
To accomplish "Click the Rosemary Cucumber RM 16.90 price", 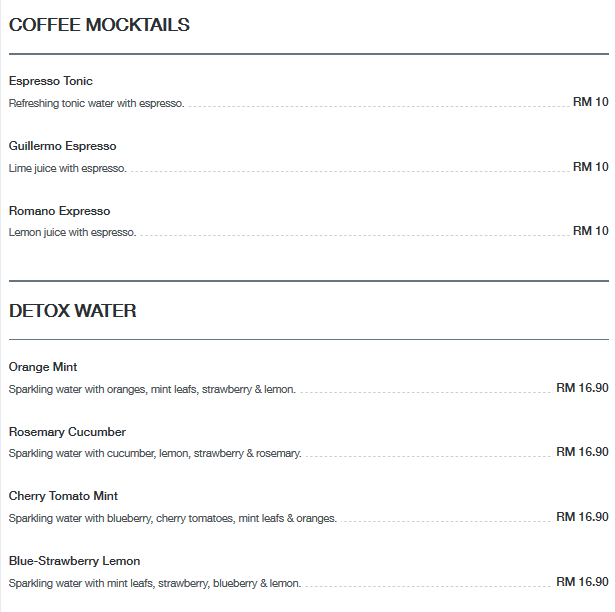I will pyautogui.click(x=582, y=452).
